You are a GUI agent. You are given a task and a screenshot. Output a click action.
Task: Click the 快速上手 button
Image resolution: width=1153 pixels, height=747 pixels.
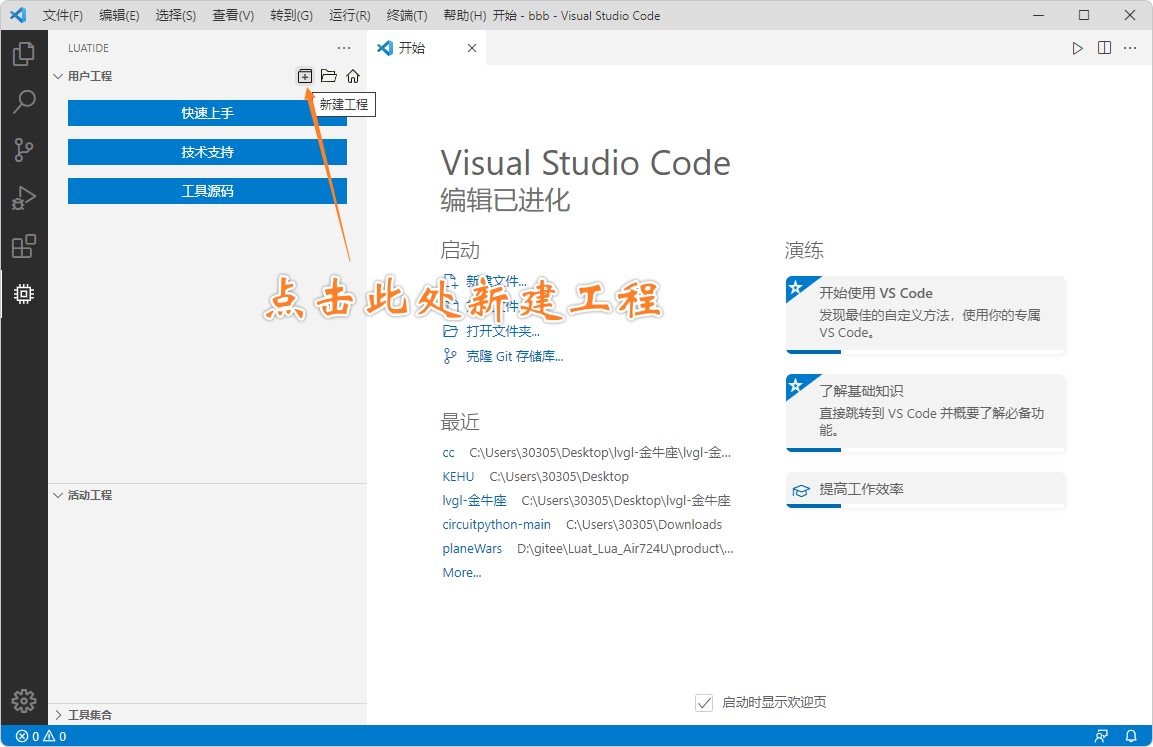[x=207, y=113]
